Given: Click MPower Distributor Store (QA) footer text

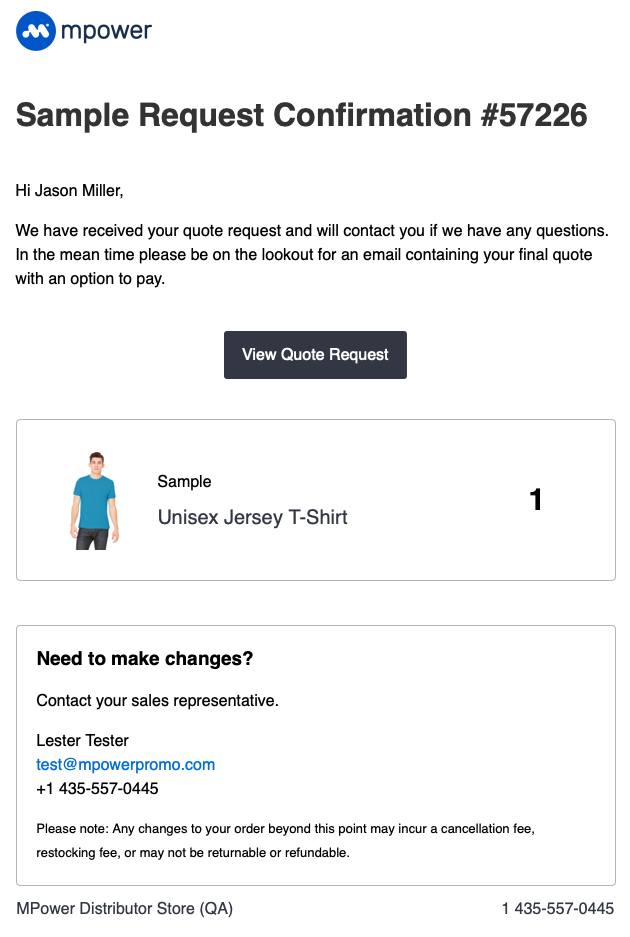Looking at the screenshot, I should point(124,908).
